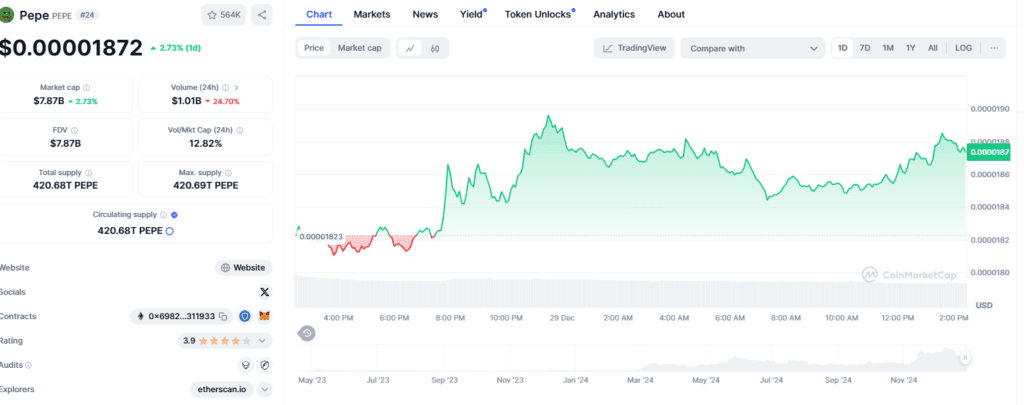Expand the explorers chevron next to etherscan.io
The width and height of the screenshot is (1024, 405).
tap(264, 389)
